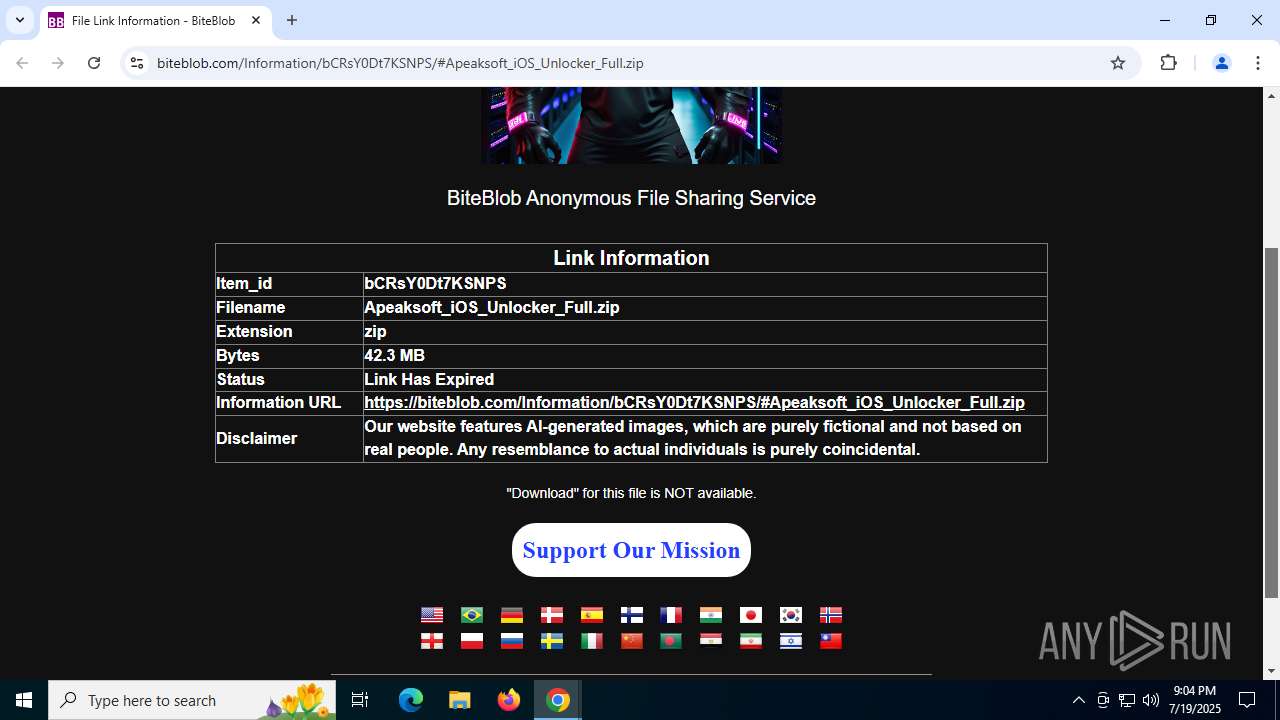
Task: Select the Sweden flag language
Action: click(552, 641)
